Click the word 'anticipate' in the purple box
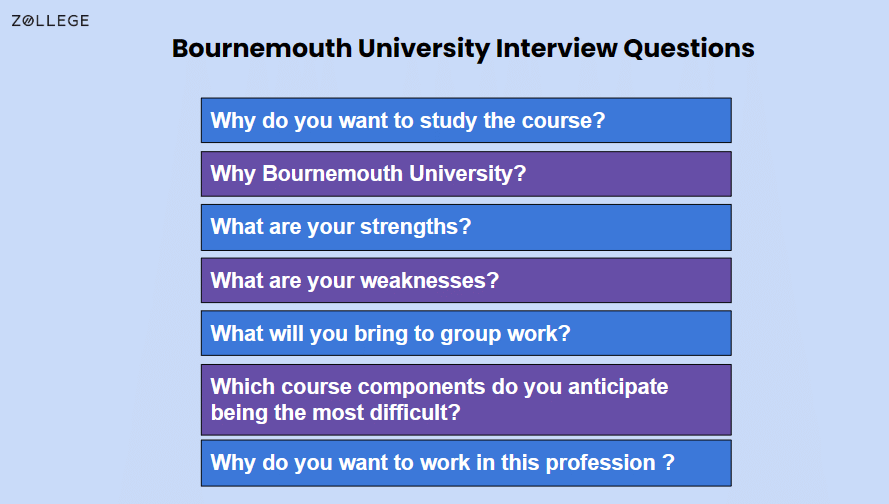889x504 pixels. tap(618, 387)
